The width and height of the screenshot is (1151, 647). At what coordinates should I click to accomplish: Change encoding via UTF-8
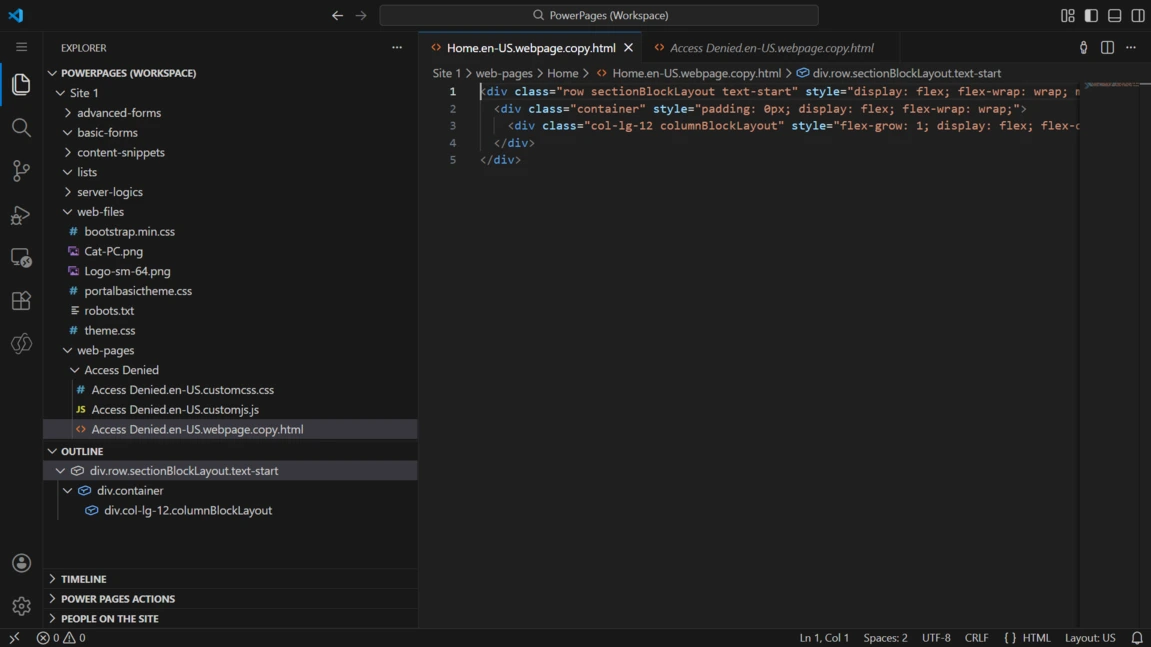coord(936,637)
